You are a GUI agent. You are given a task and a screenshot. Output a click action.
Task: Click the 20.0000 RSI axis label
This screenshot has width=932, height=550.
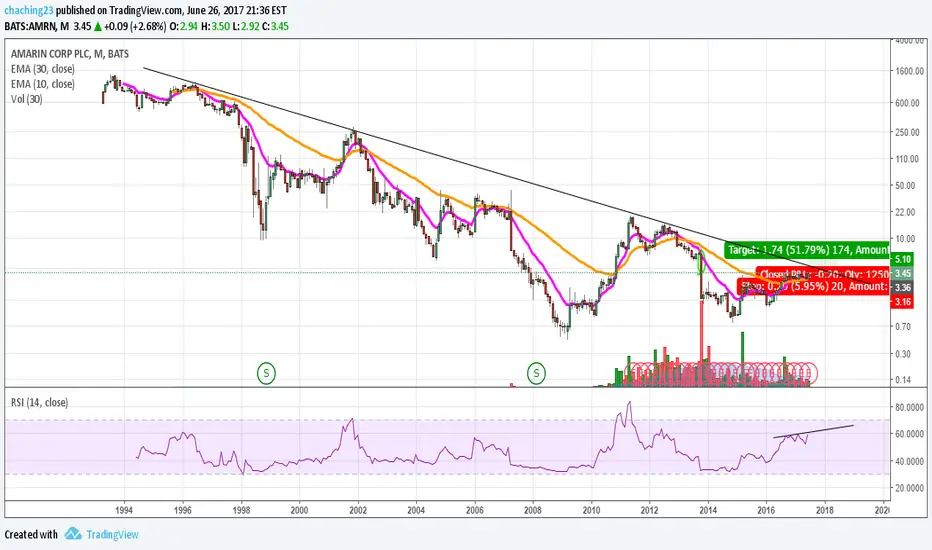(910, 488)
